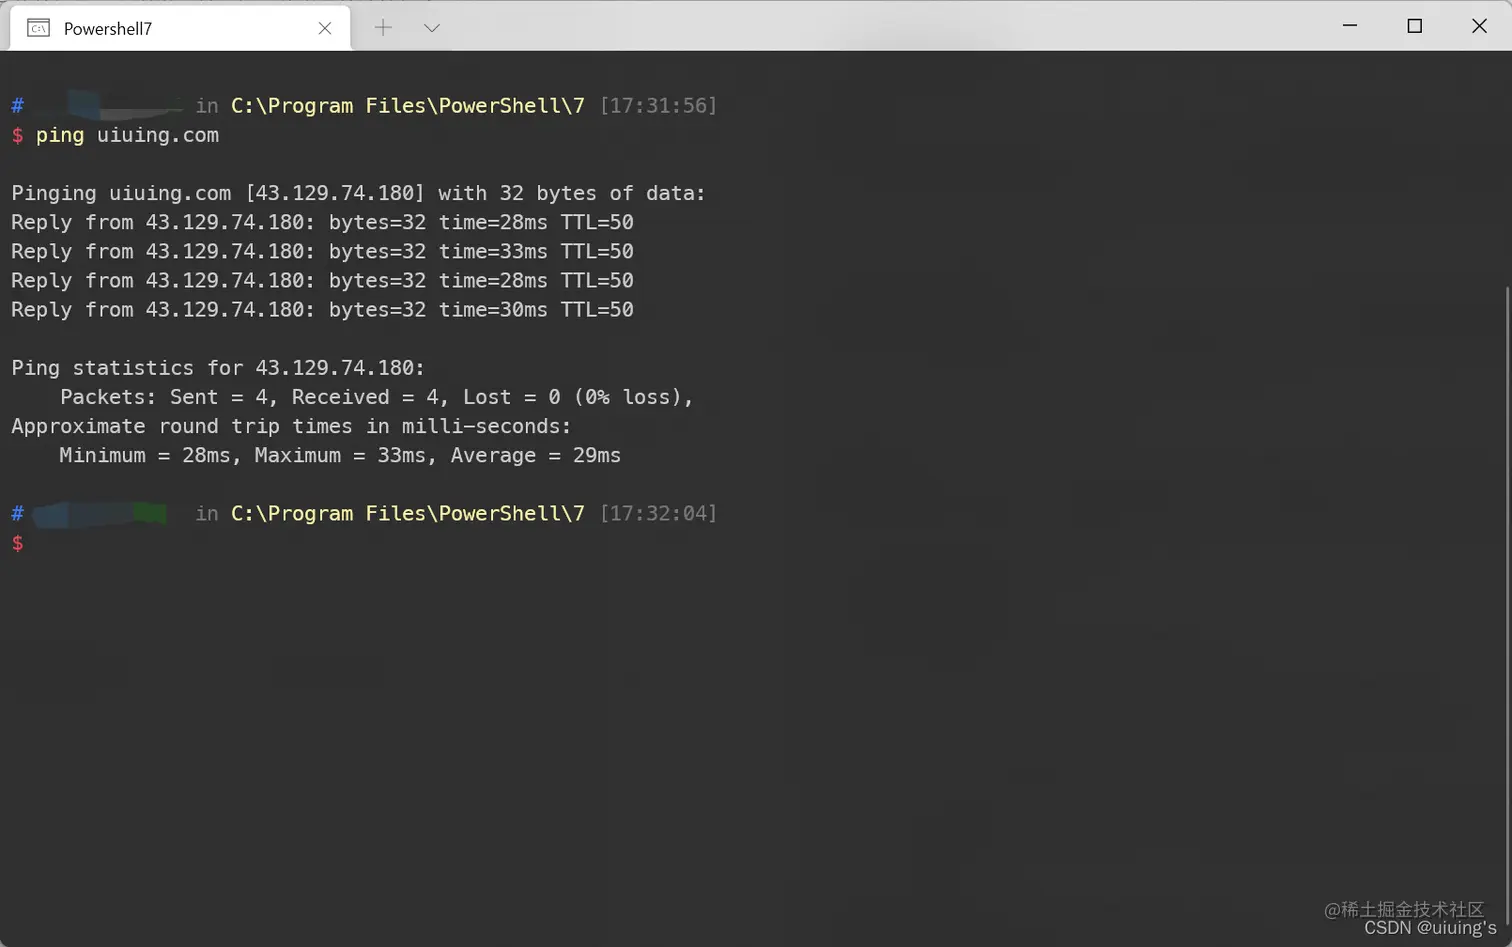Click the 'Minimum = 28ms' statistics line
Screen dimensions: 1512x947
[x=340, y=455]
